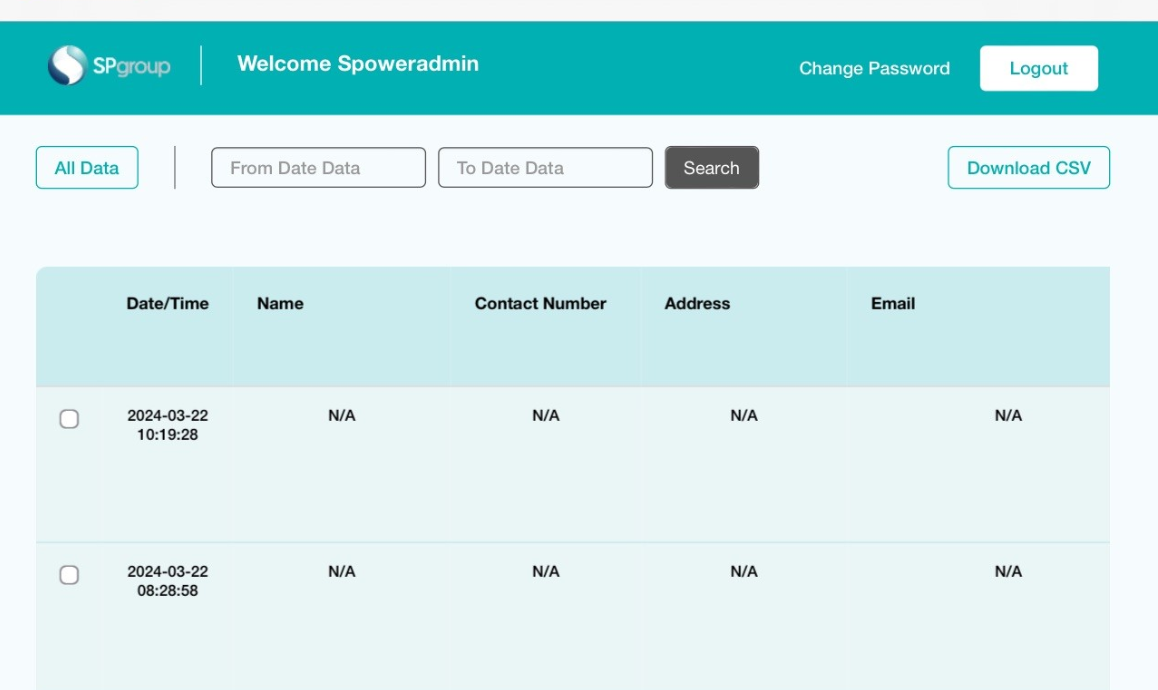Screen dimensions: 1158x690
Task: Focus the From Date Data field
Action: pyautogui.click(x=318, y=168)
